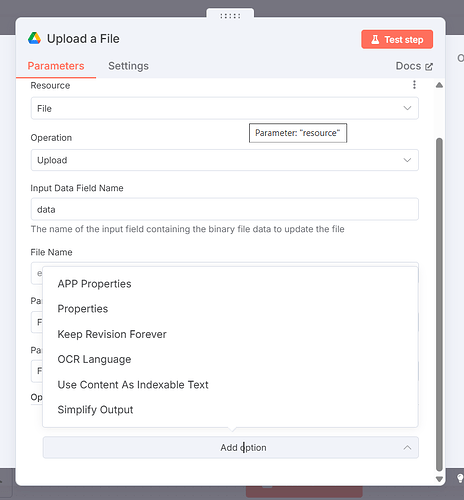Click the scroll up arrow
464x500 pixels.
tap(439, 85)
